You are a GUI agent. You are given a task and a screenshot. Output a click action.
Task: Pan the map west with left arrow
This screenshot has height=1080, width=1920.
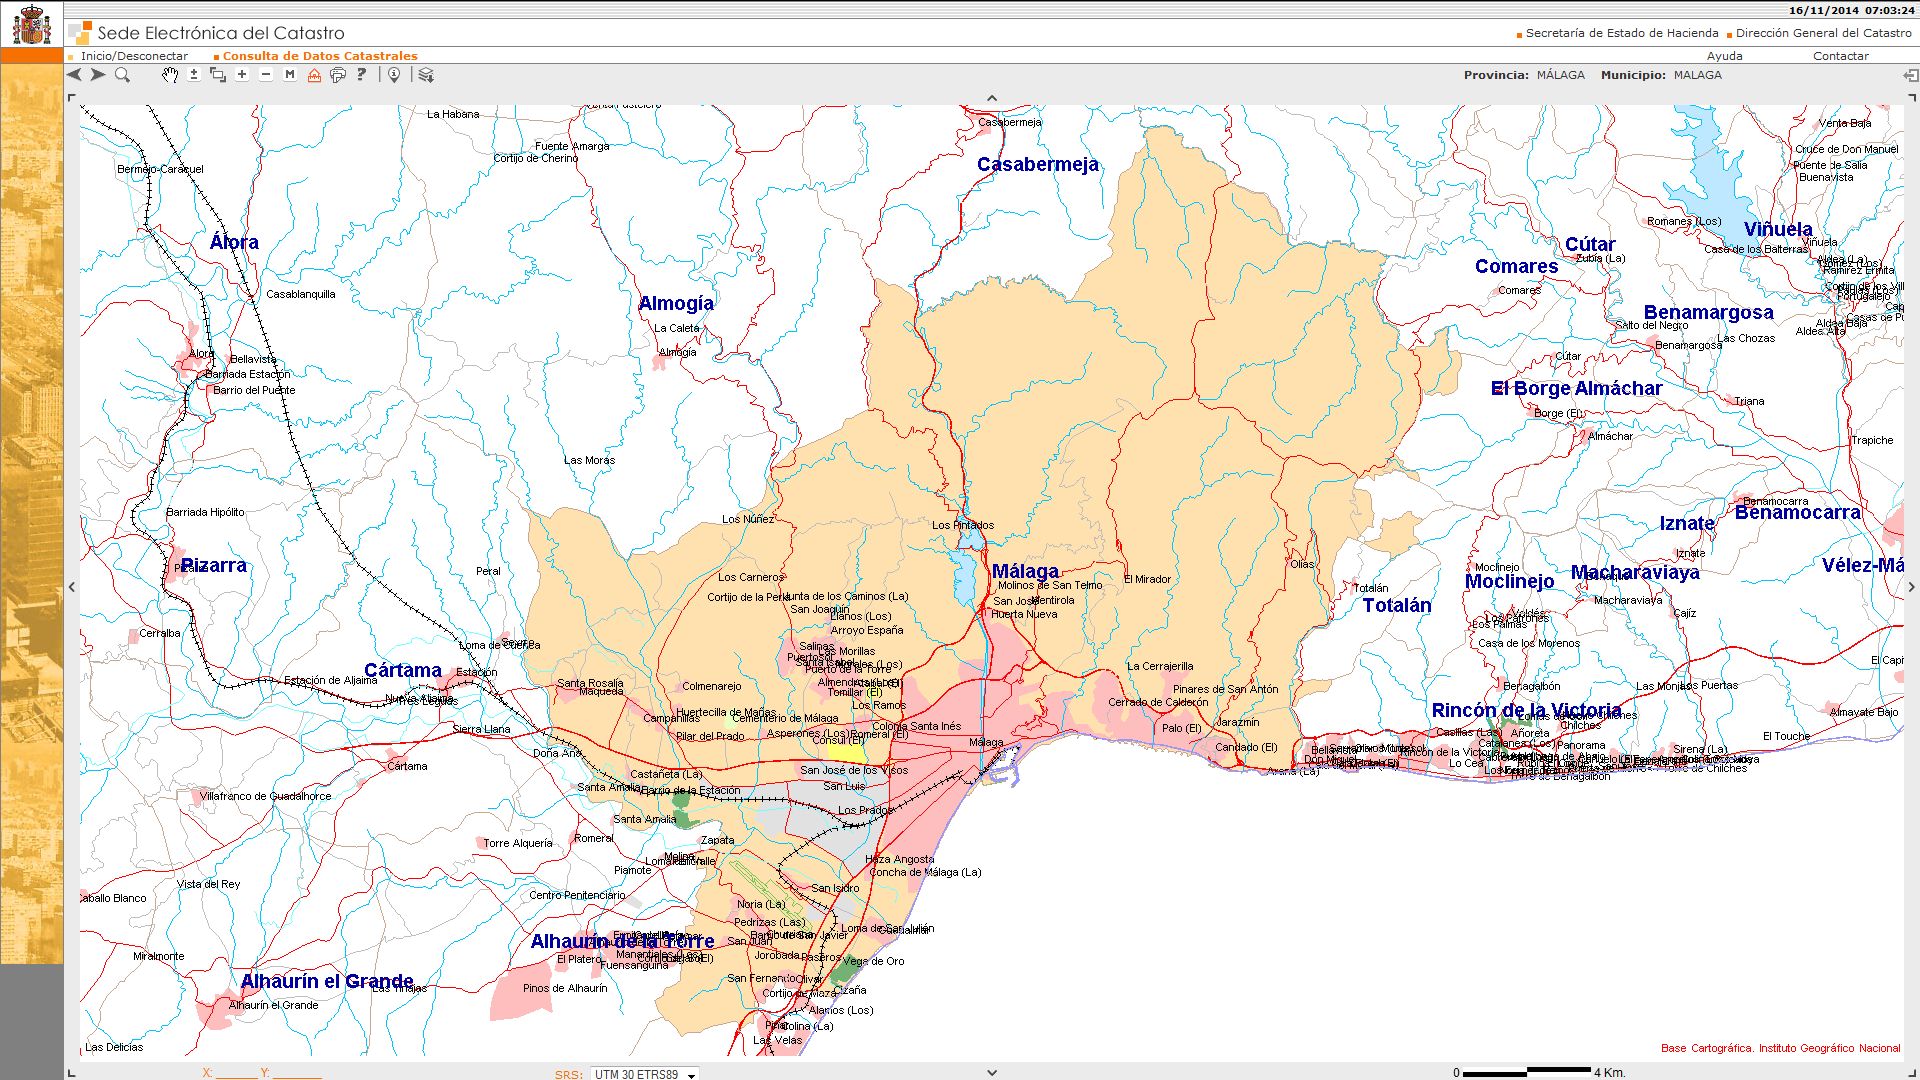click(72, 587)
